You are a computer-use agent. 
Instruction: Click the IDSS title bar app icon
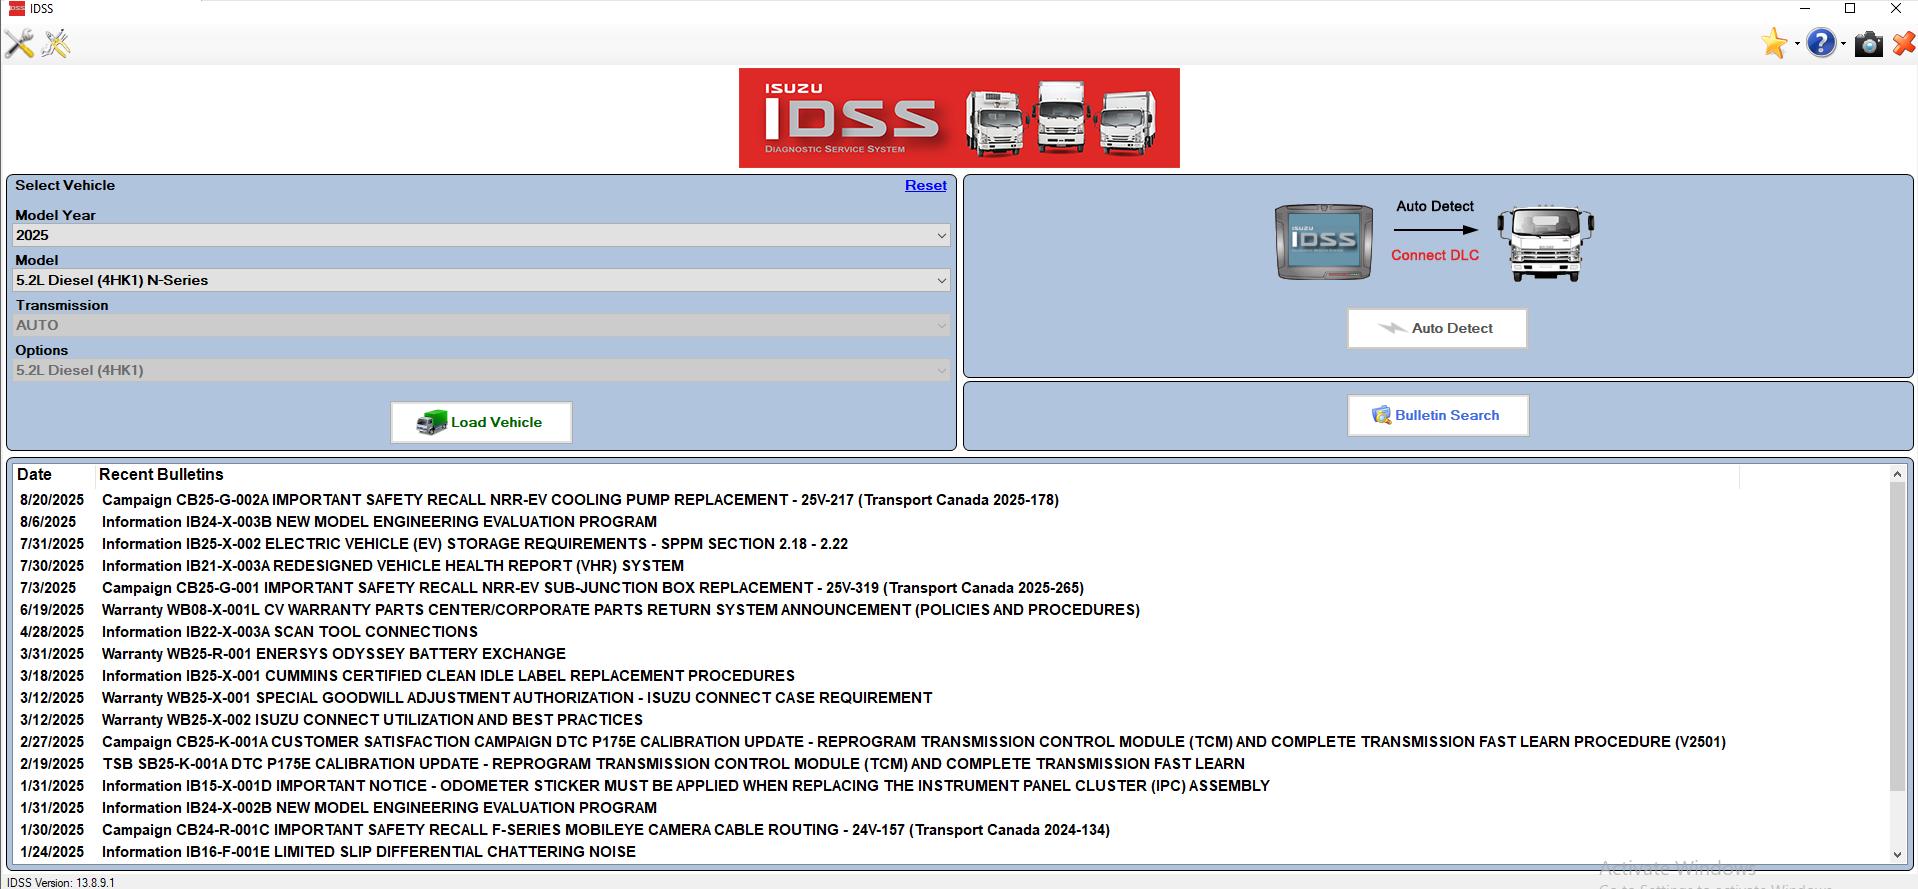(x=15, y=8)
